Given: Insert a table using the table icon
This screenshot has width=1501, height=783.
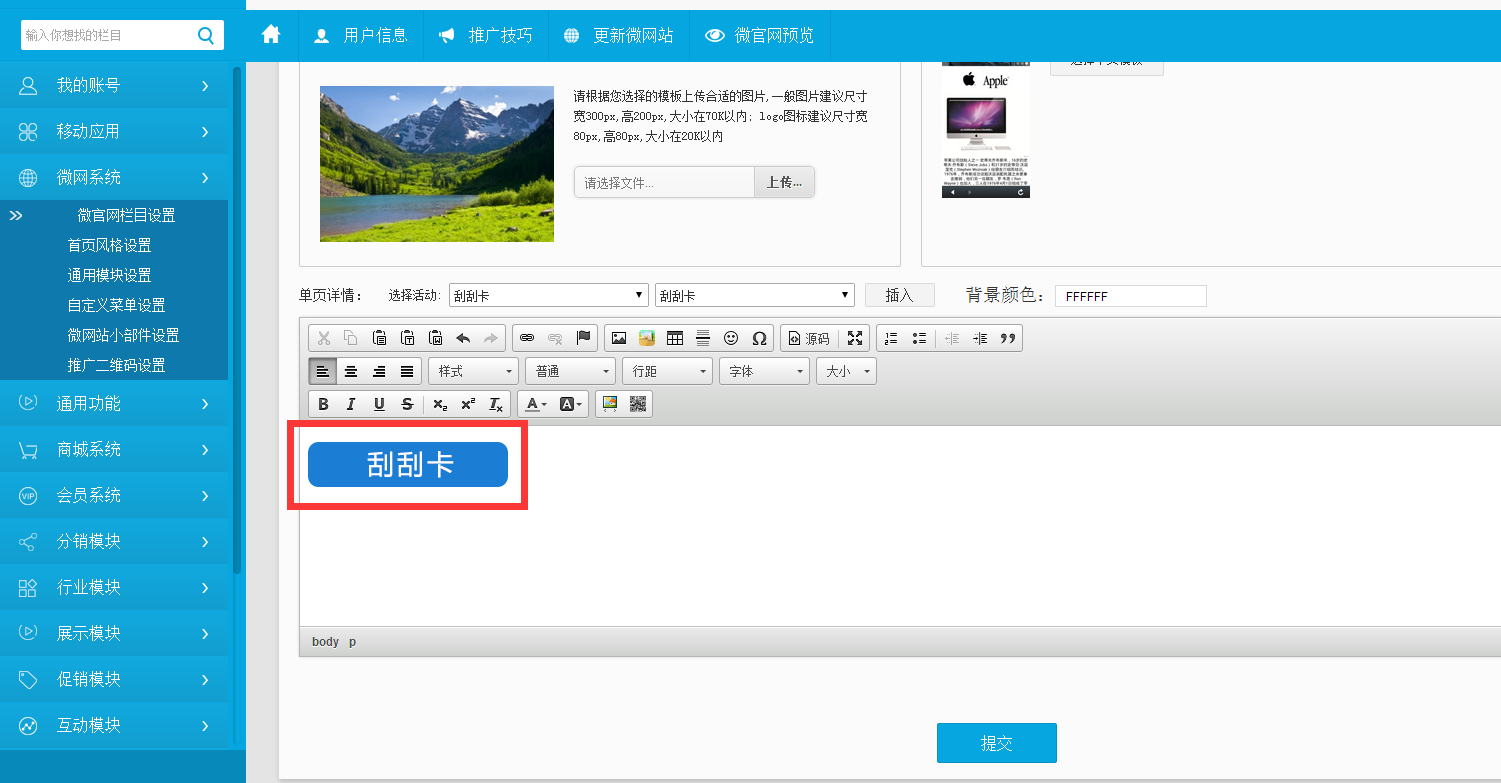Looking at the screenshot, I should tap(675, 338).
